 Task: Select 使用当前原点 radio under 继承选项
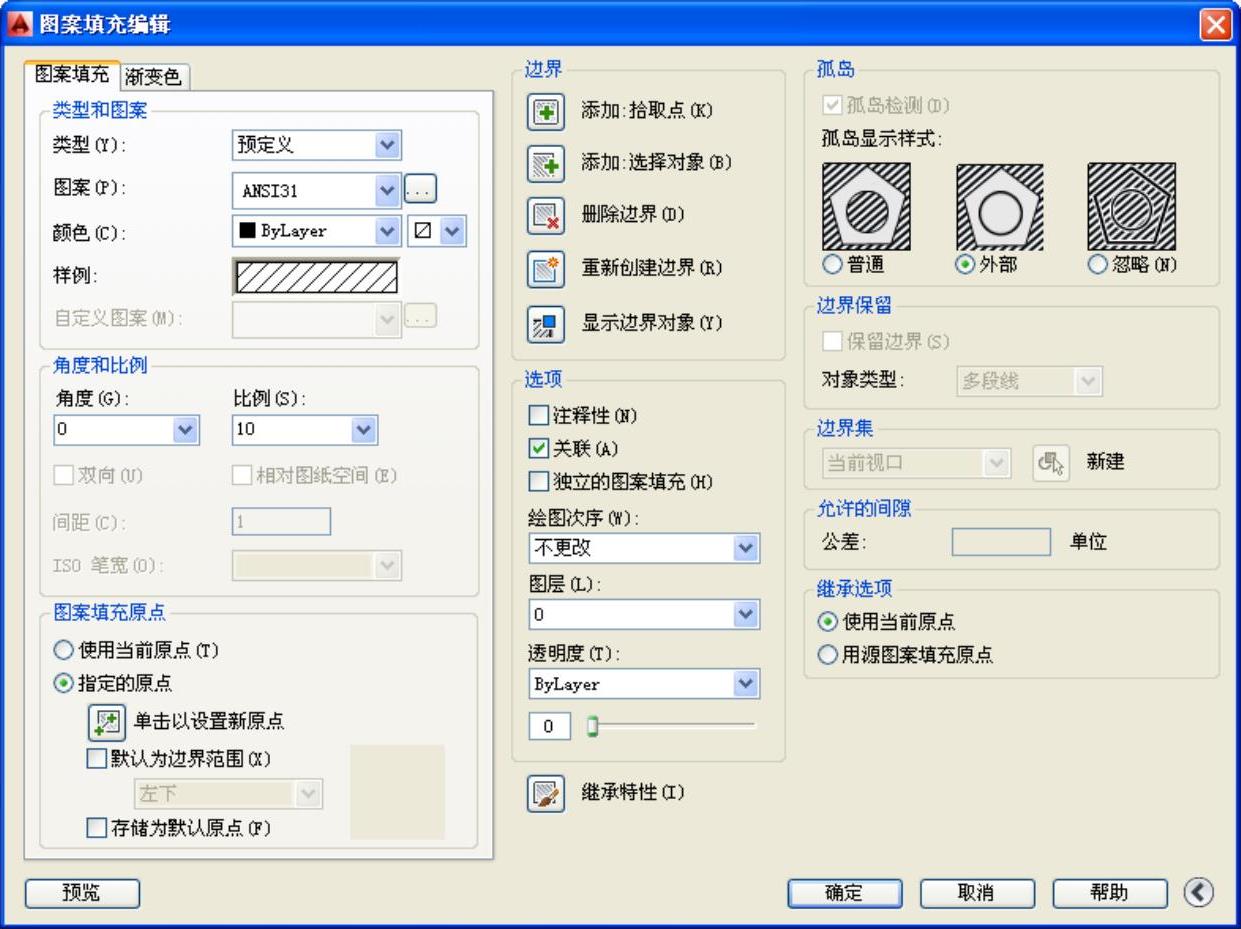click(828, 622)
